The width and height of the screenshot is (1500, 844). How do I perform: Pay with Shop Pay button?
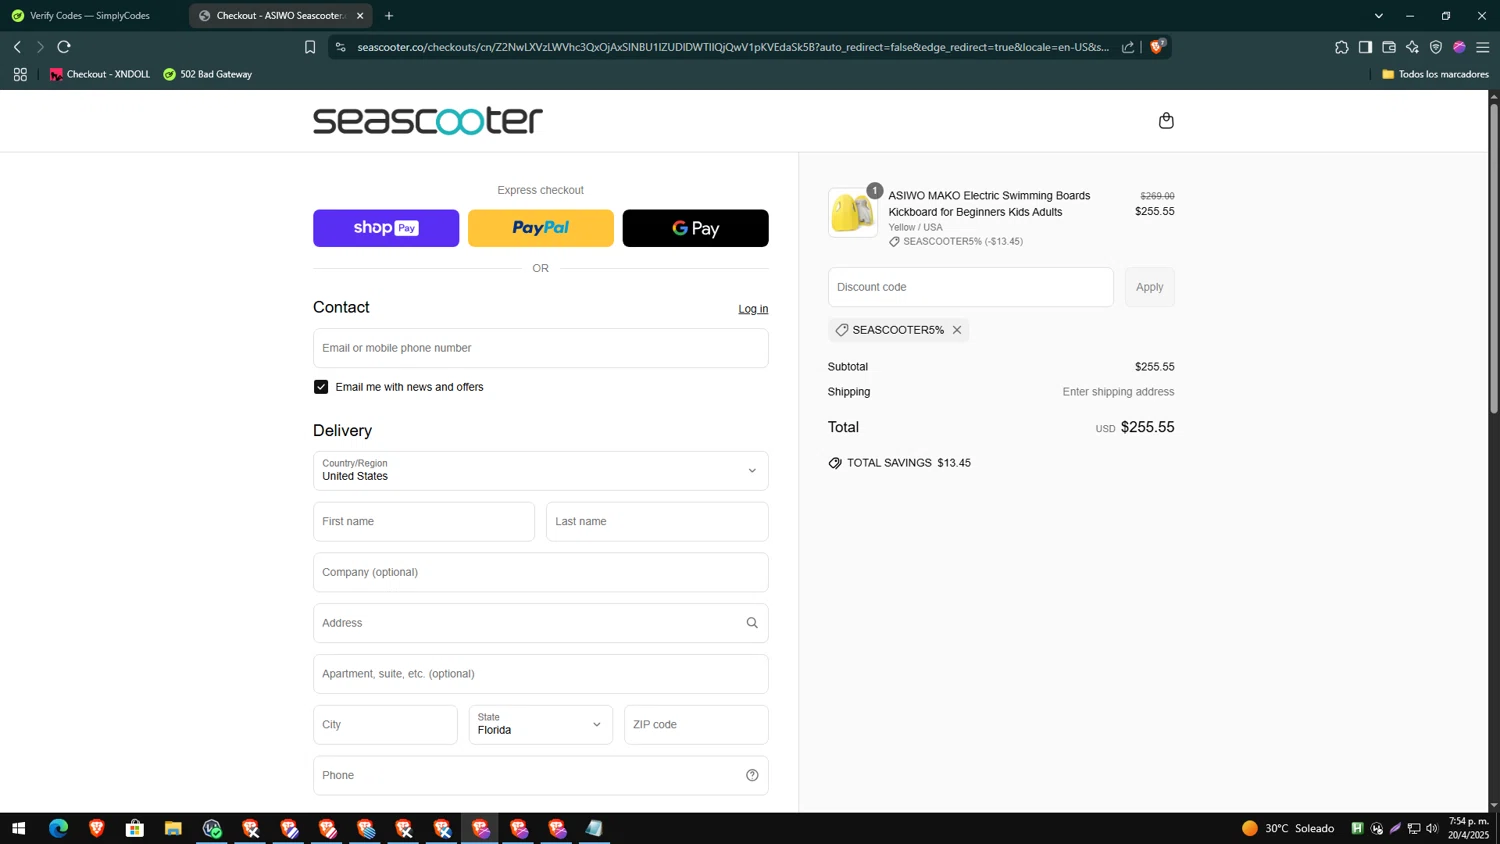(x=386, y=228)
